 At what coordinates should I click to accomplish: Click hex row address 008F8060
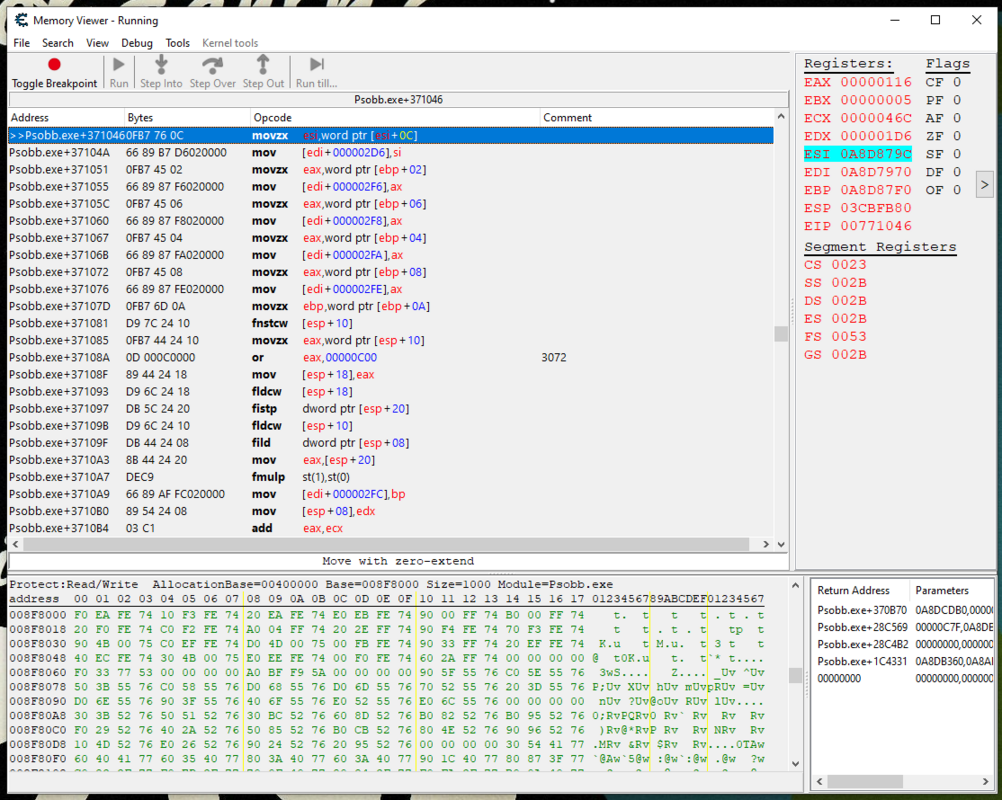tap(38, 672)
